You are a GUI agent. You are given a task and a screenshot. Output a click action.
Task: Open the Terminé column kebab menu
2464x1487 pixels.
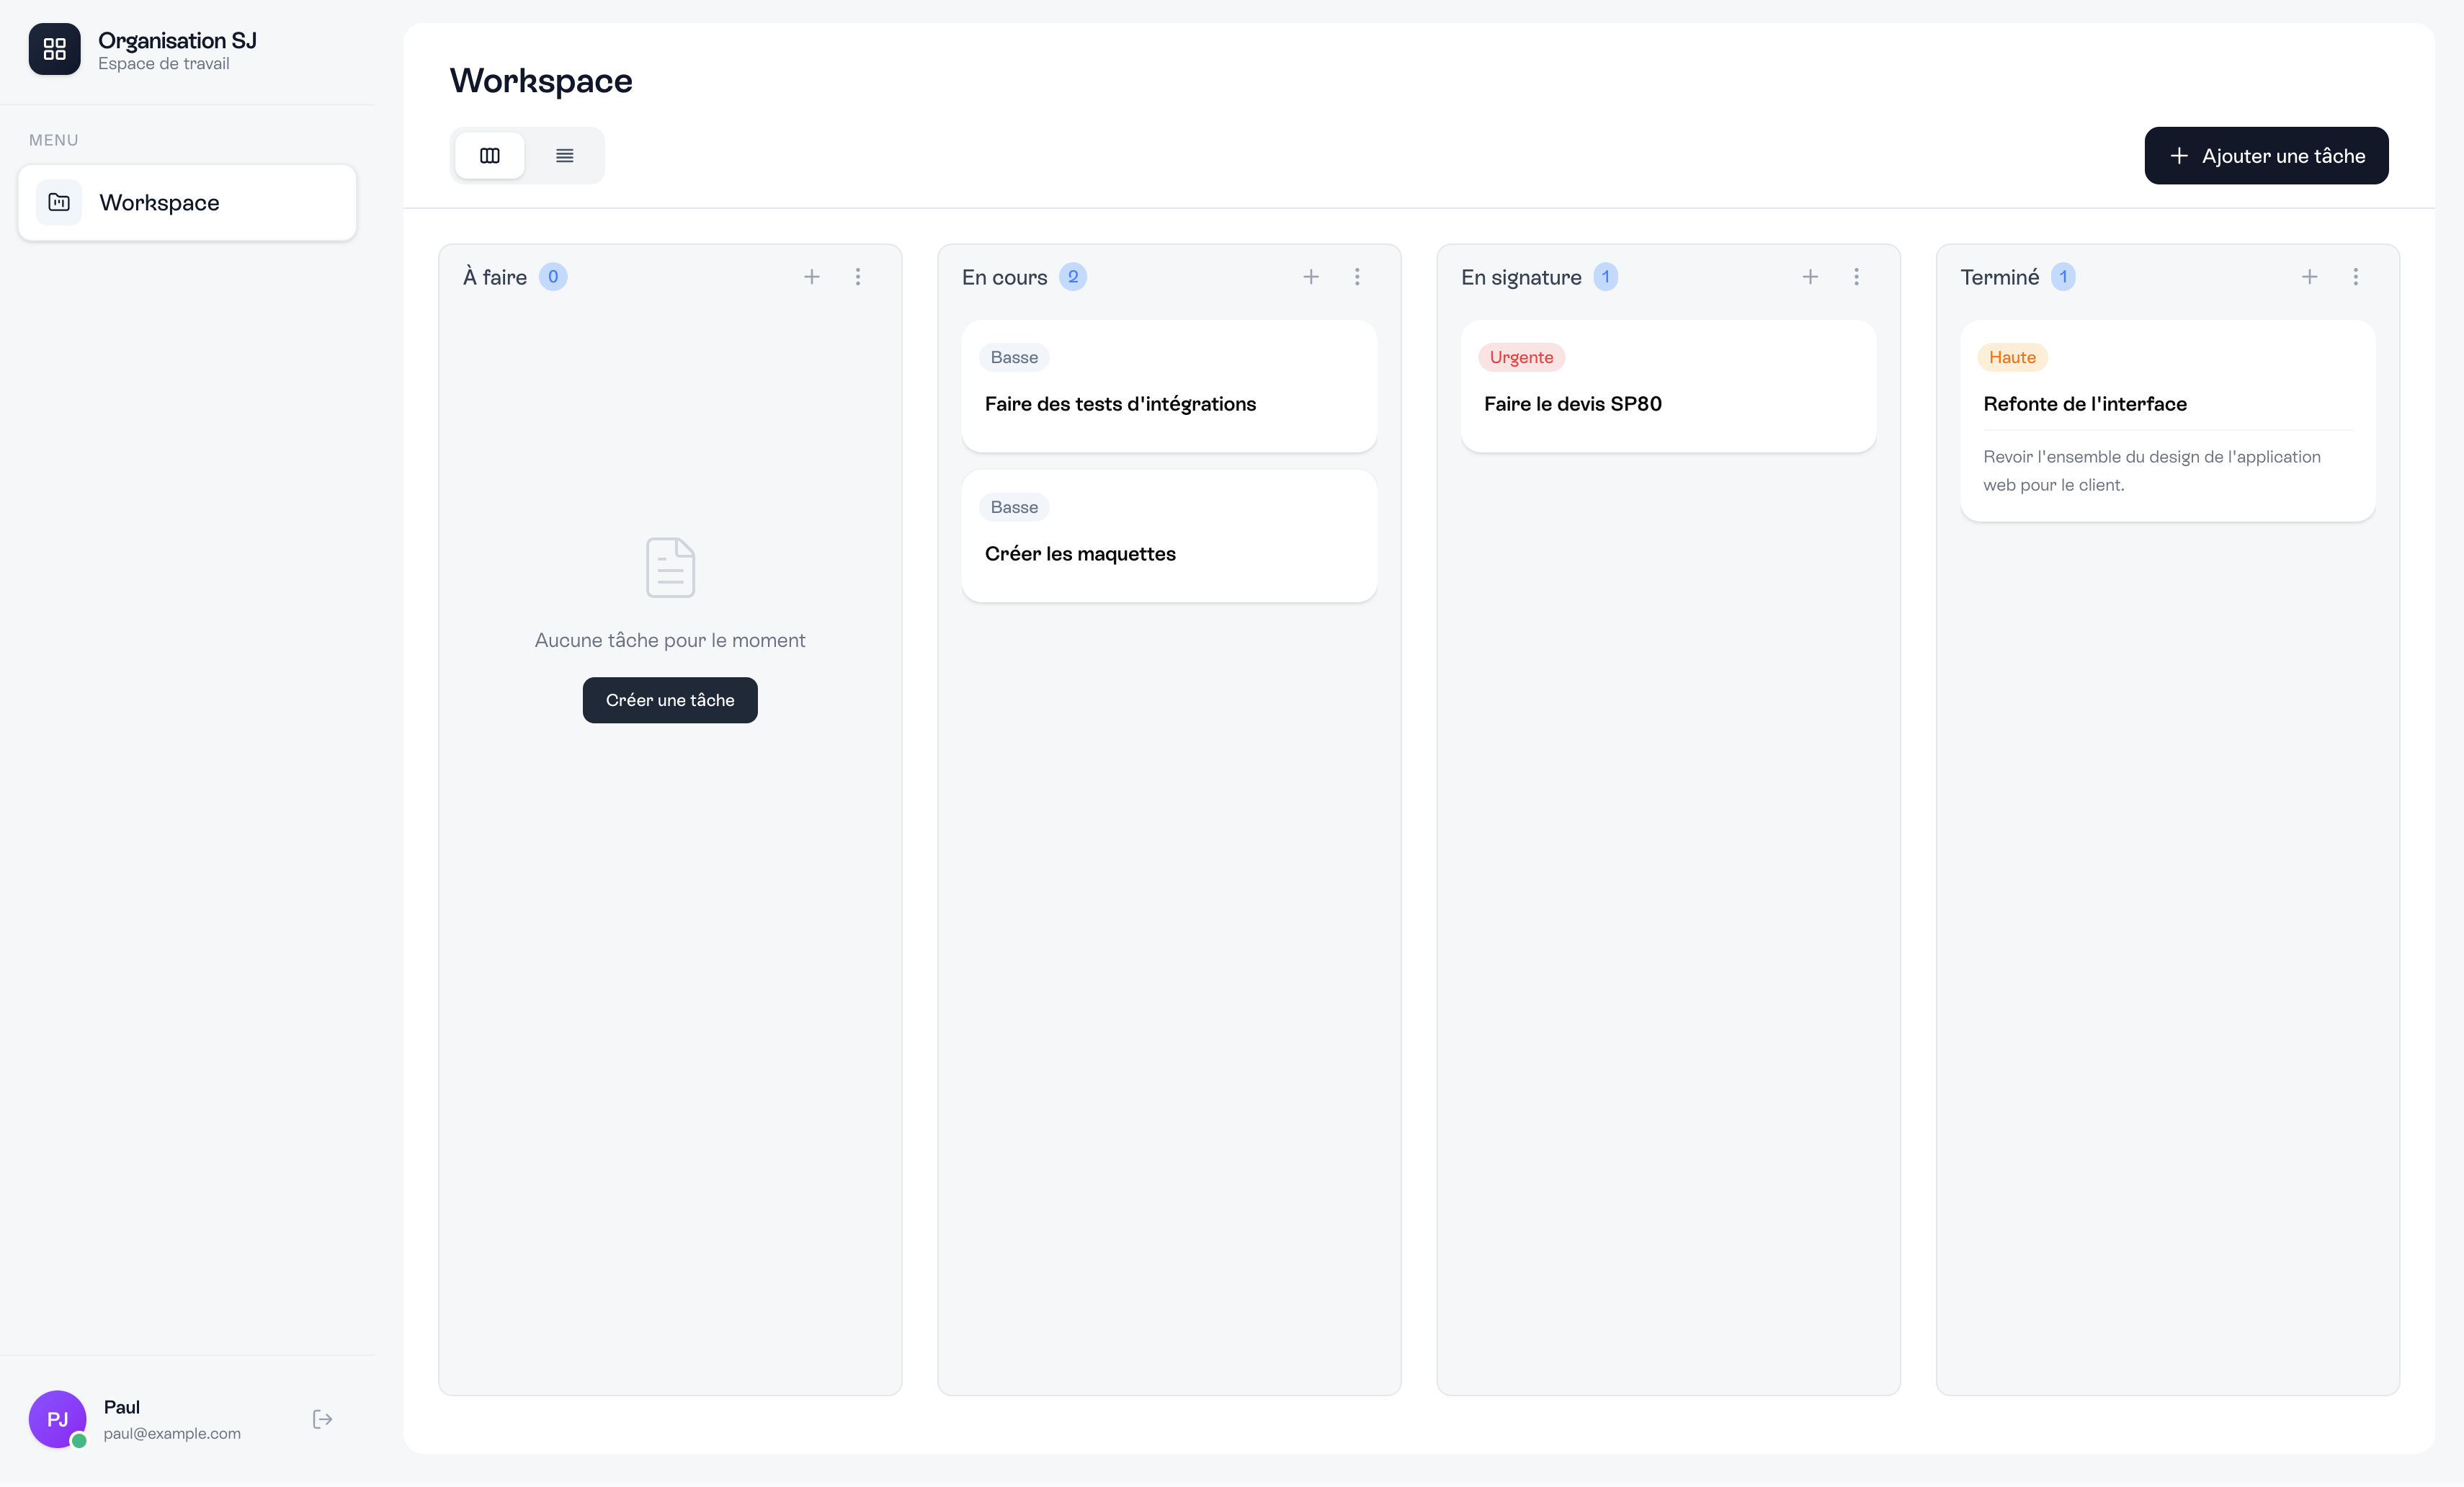2354,277
